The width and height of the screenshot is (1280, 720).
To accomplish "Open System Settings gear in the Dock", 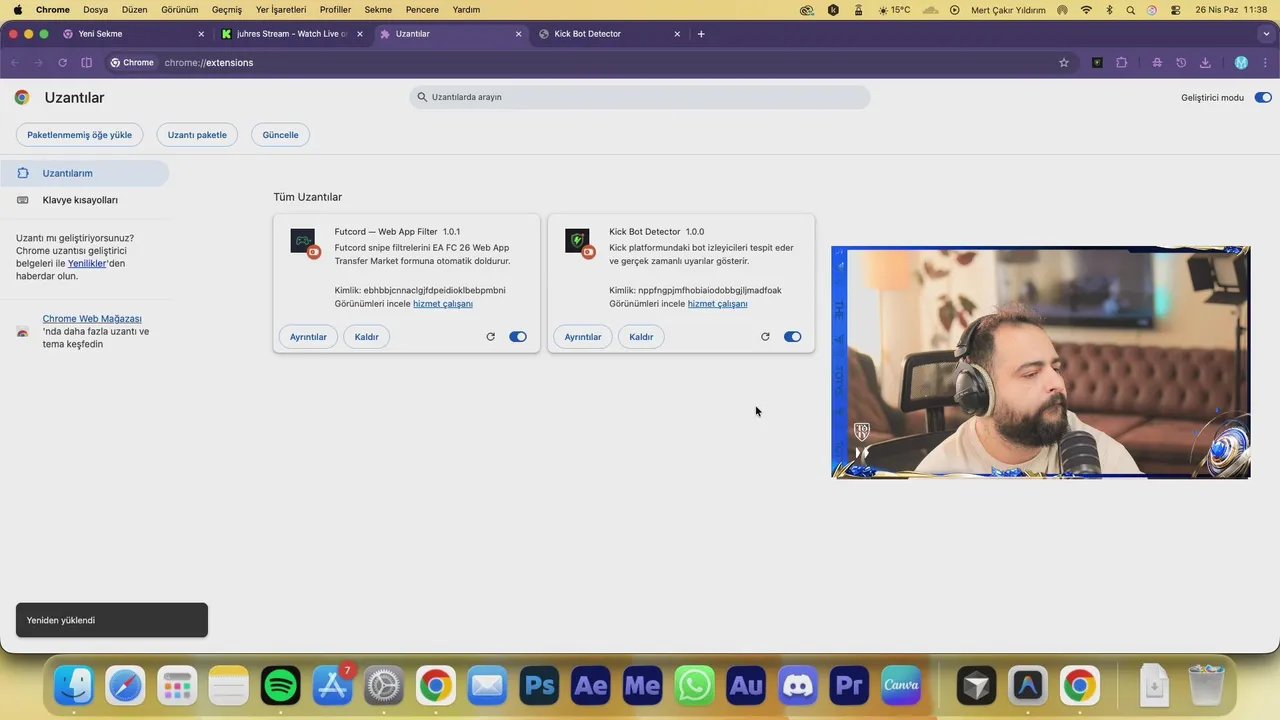I will (x=384, y=686).
